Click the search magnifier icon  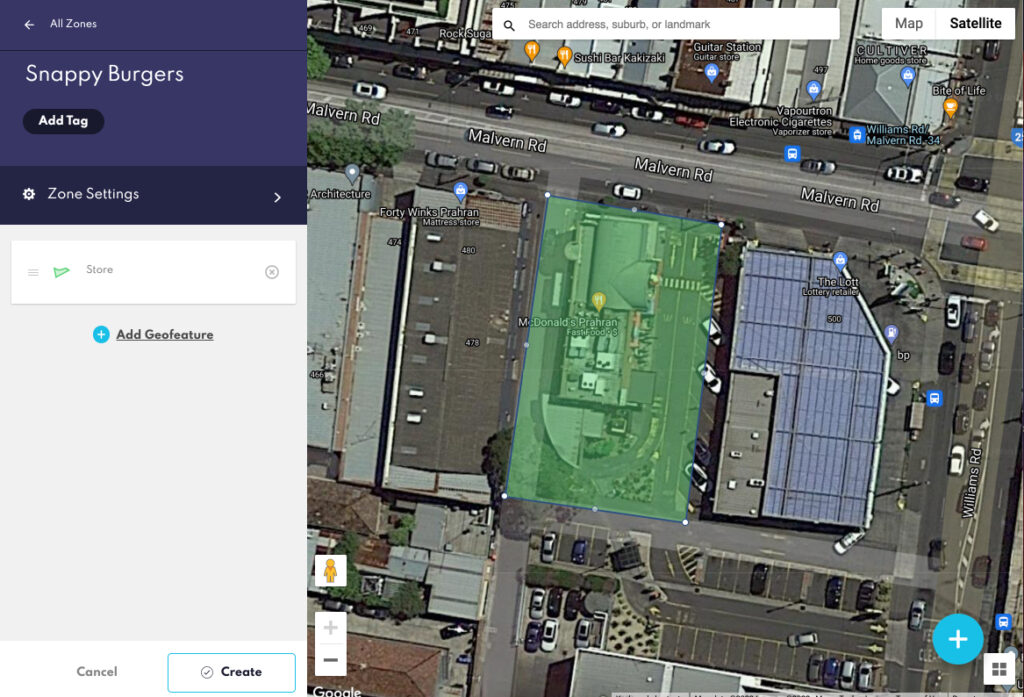point(509,25)
